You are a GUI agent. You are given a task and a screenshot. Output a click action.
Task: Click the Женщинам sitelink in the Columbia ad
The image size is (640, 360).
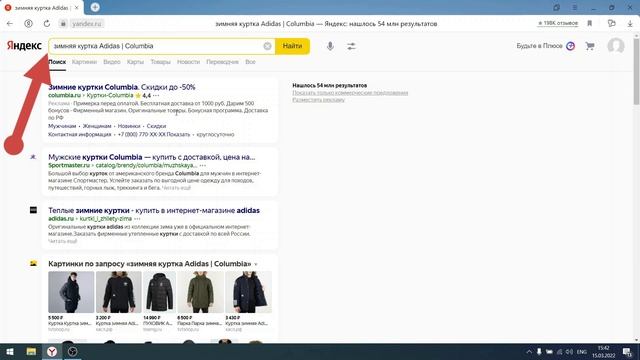point(97,126)
